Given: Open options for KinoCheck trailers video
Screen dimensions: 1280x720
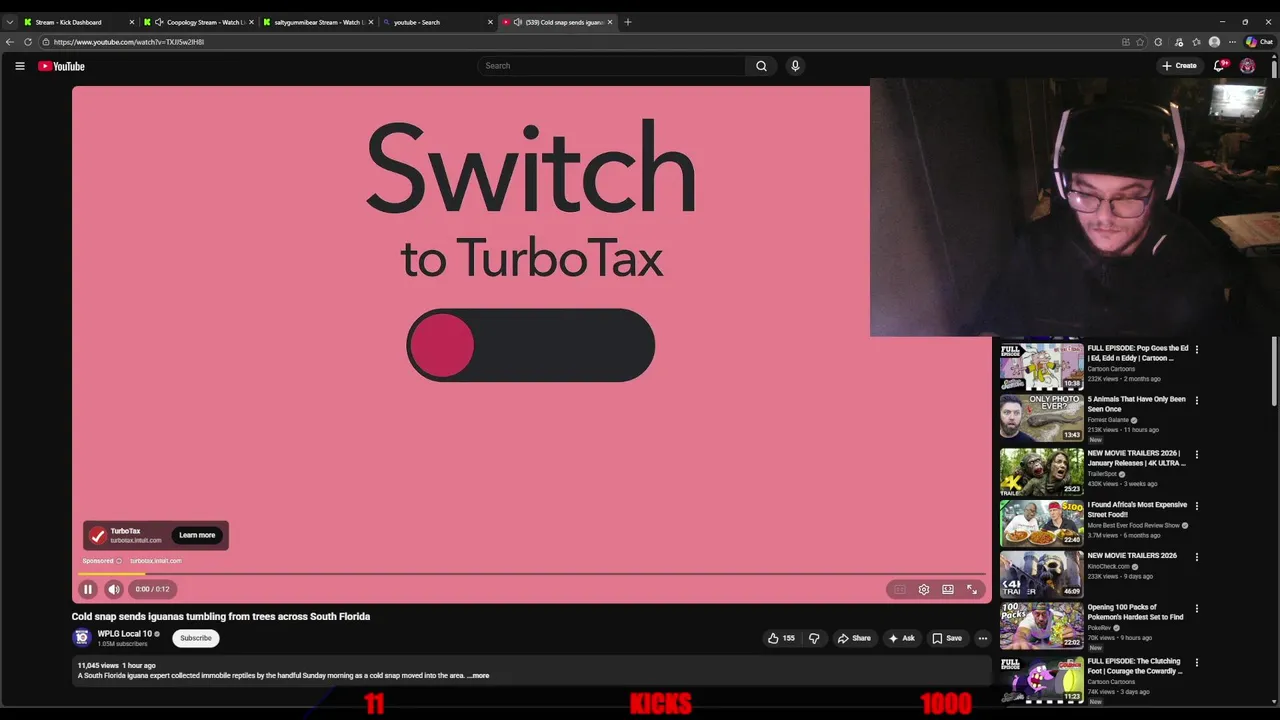Looking at the screenshot, I should click(x=1197, y=557).
